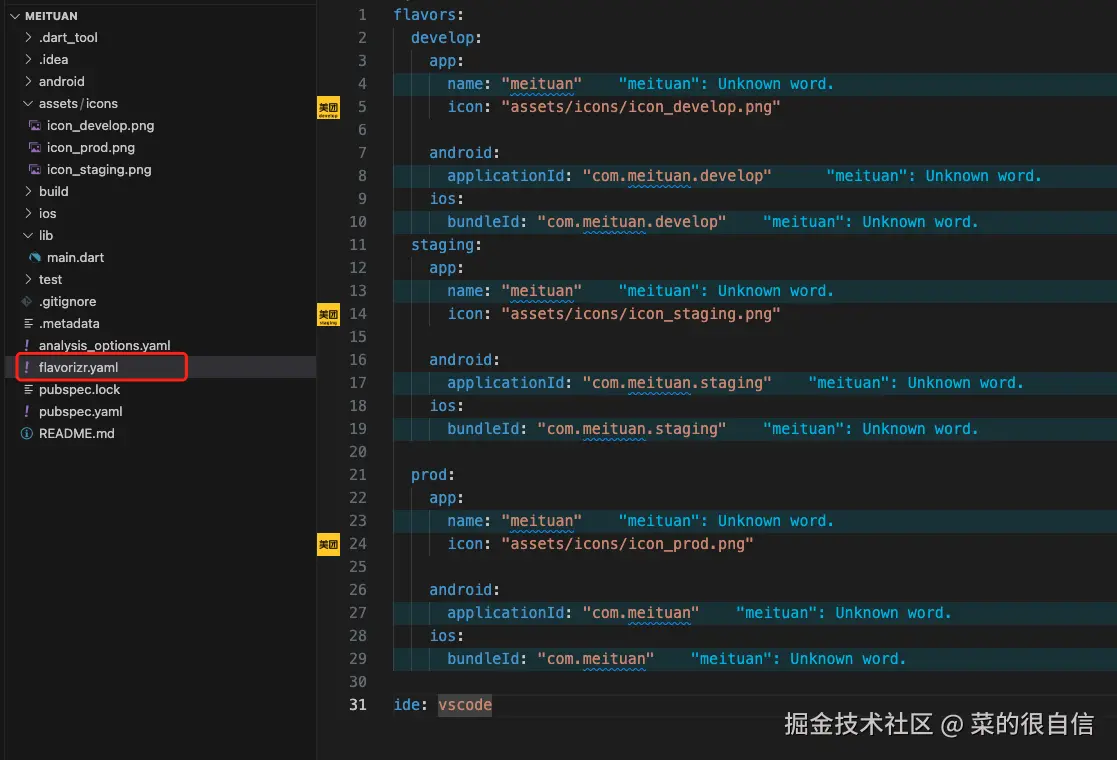Image resolution: width=1117 pixels, height=760 pixels.
Task: Click the YAML icon beside flavorizr.yaml
Action: (27, 368)
